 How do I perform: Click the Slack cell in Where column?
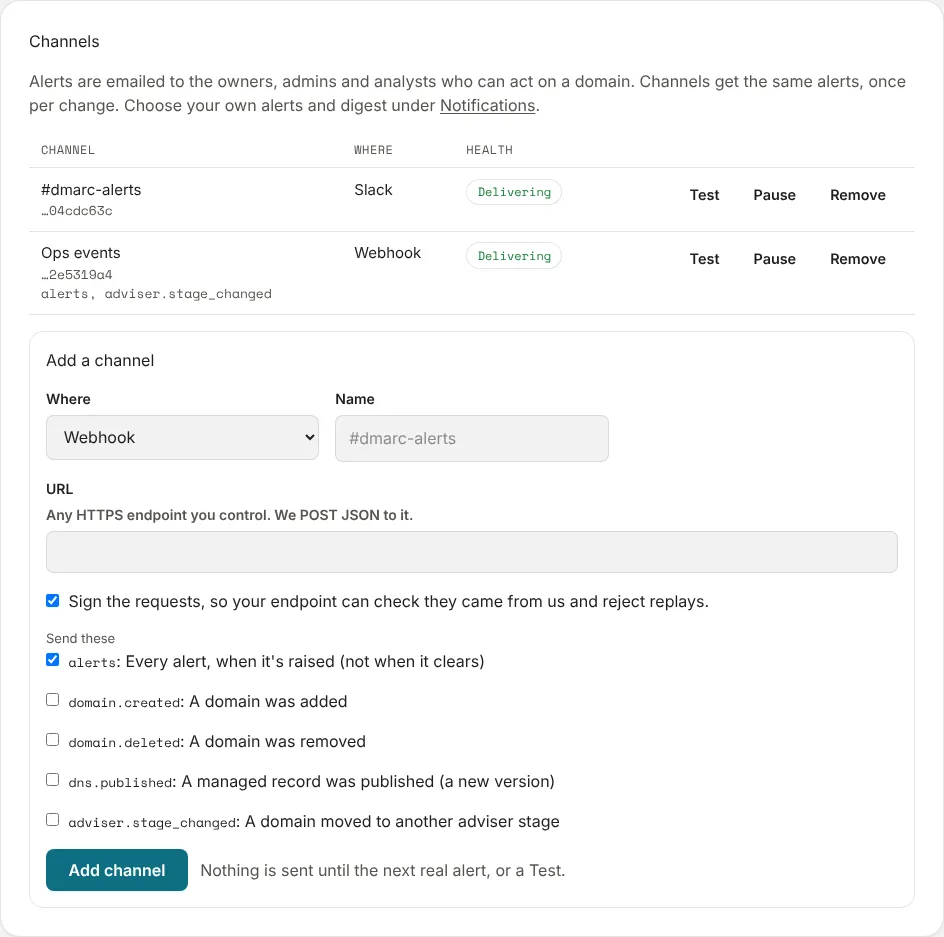[x=373, y=190]
